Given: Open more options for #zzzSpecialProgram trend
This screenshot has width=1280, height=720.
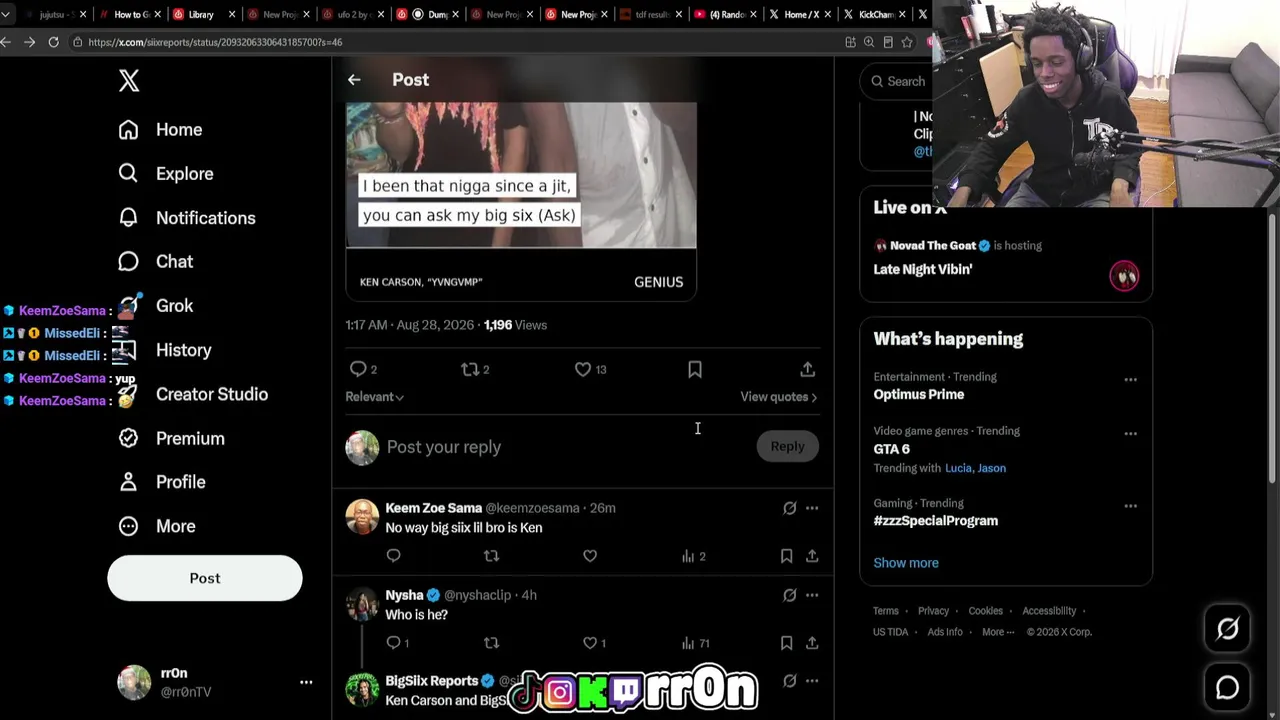Looking at the screenshot, I should click(1130, 506).
